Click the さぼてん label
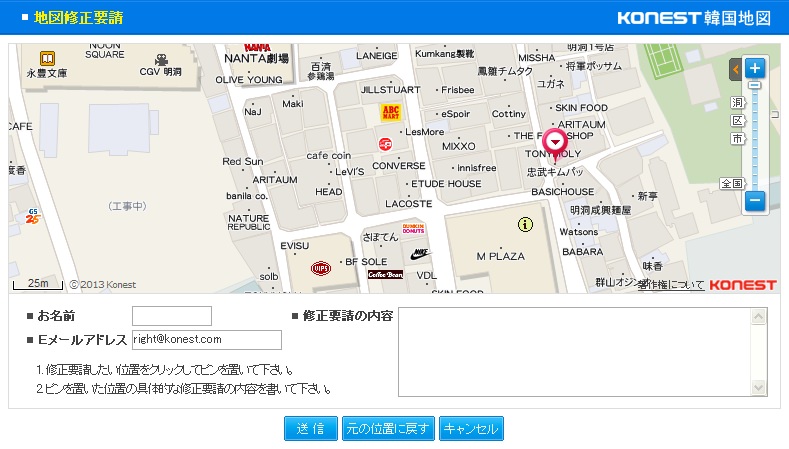 coord(380,237)
